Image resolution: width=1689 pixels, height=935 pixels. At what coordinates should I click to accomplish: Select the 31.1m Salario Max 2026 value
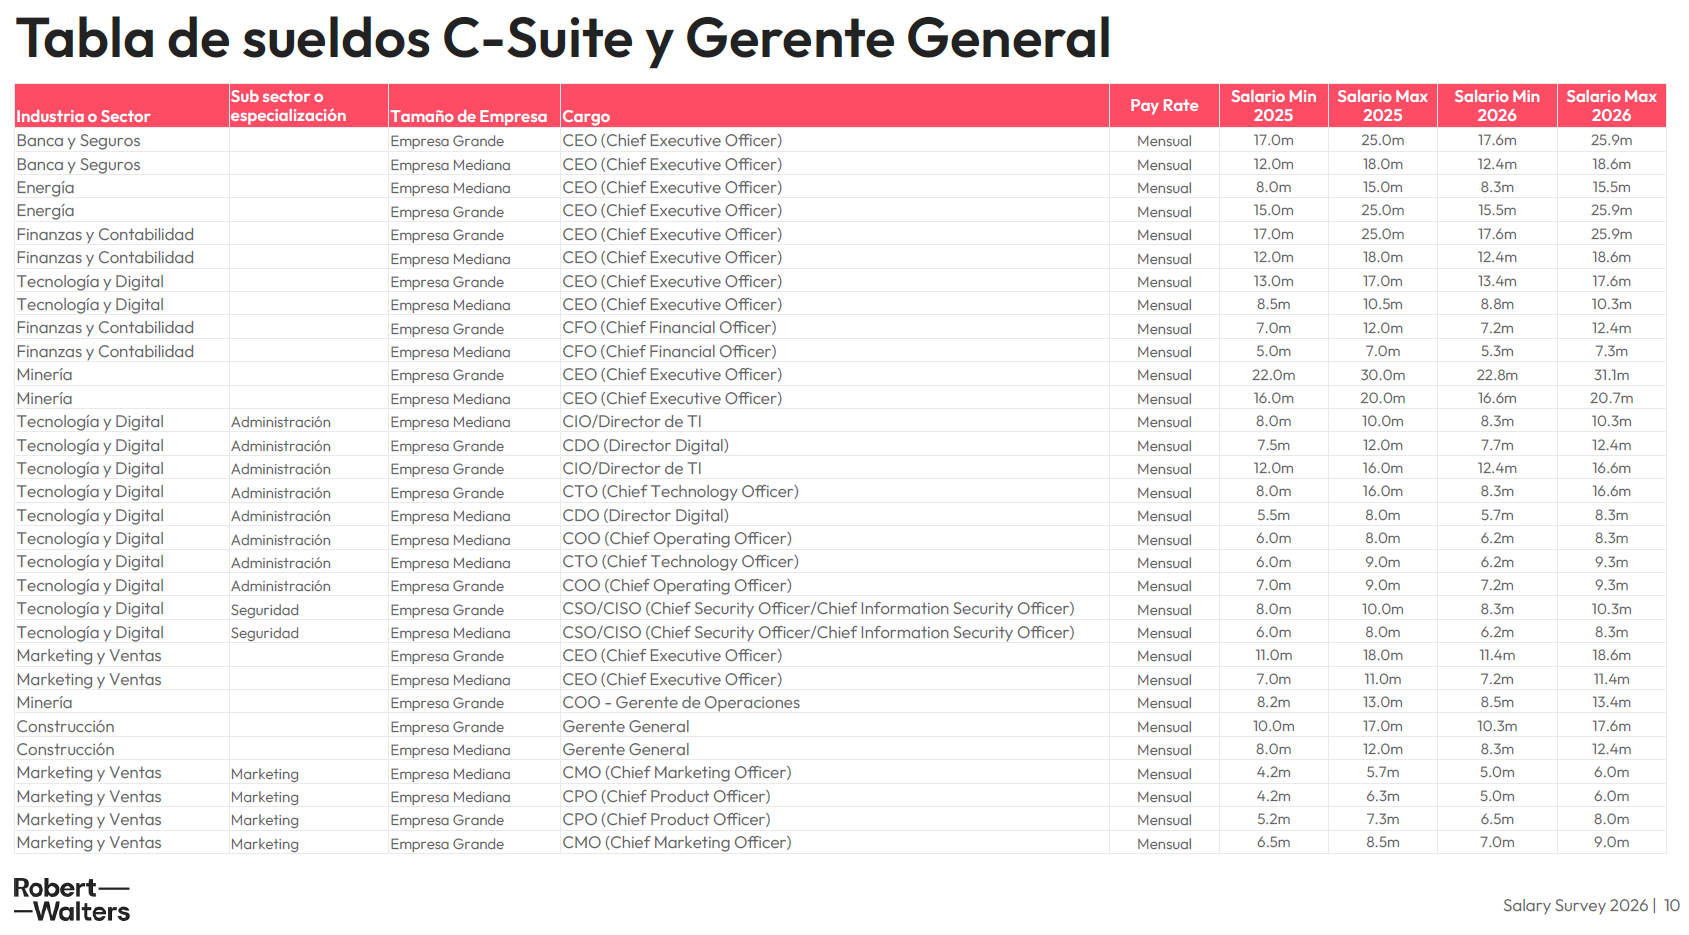tap(1611, 375)
